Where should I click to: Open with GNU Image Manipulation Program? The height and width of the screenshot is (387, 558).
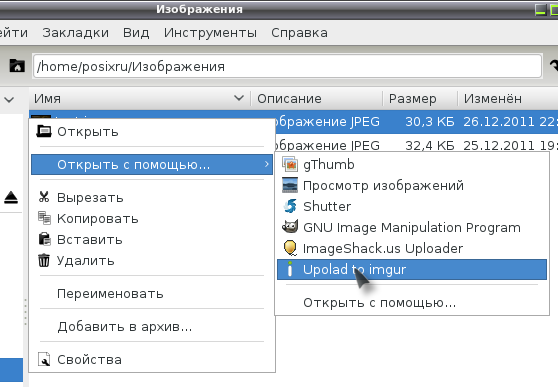[412, 227]
